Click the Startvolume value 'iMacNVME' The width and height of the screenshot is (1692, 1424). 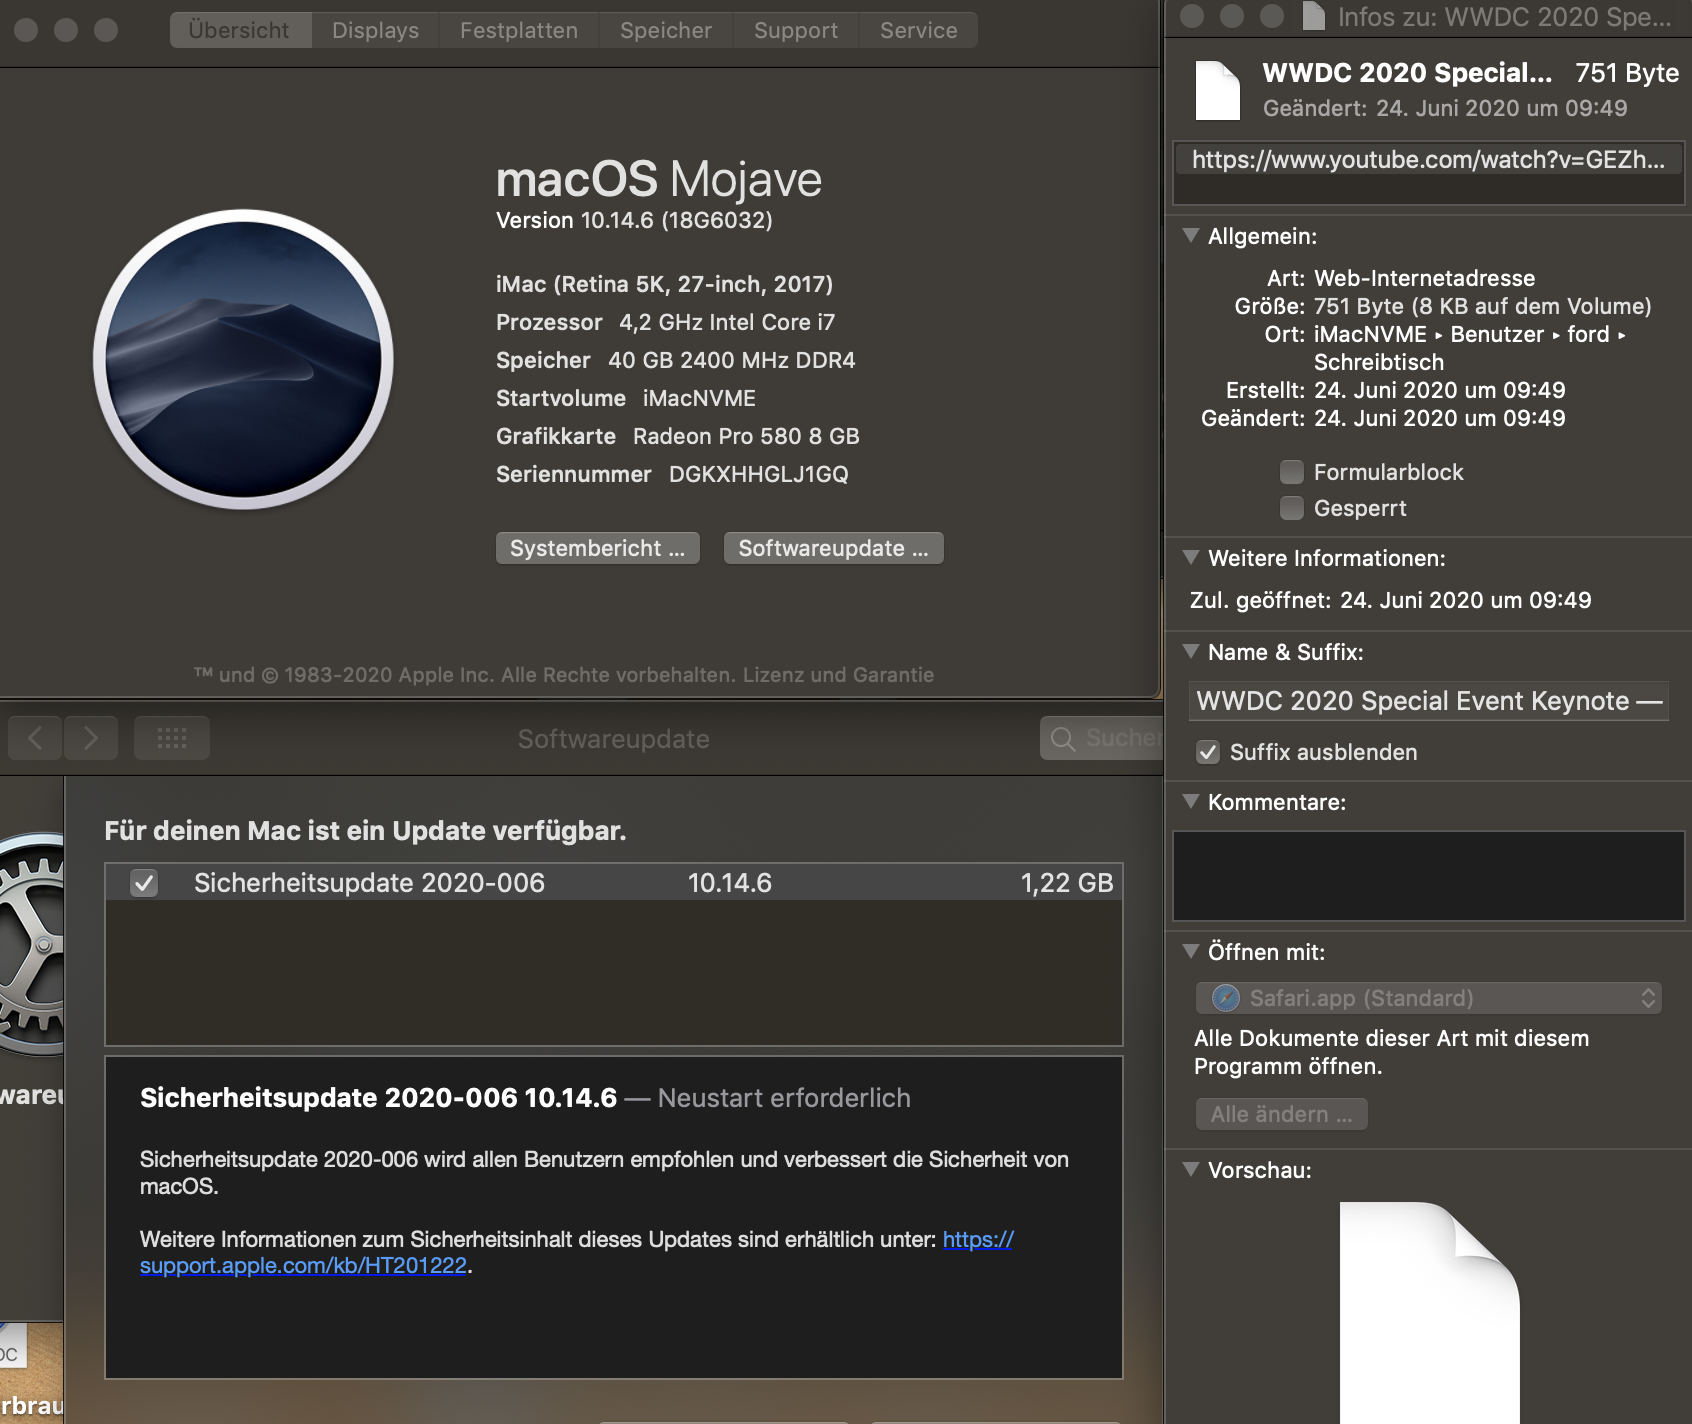pyautogui.click(x=700, y=398)
